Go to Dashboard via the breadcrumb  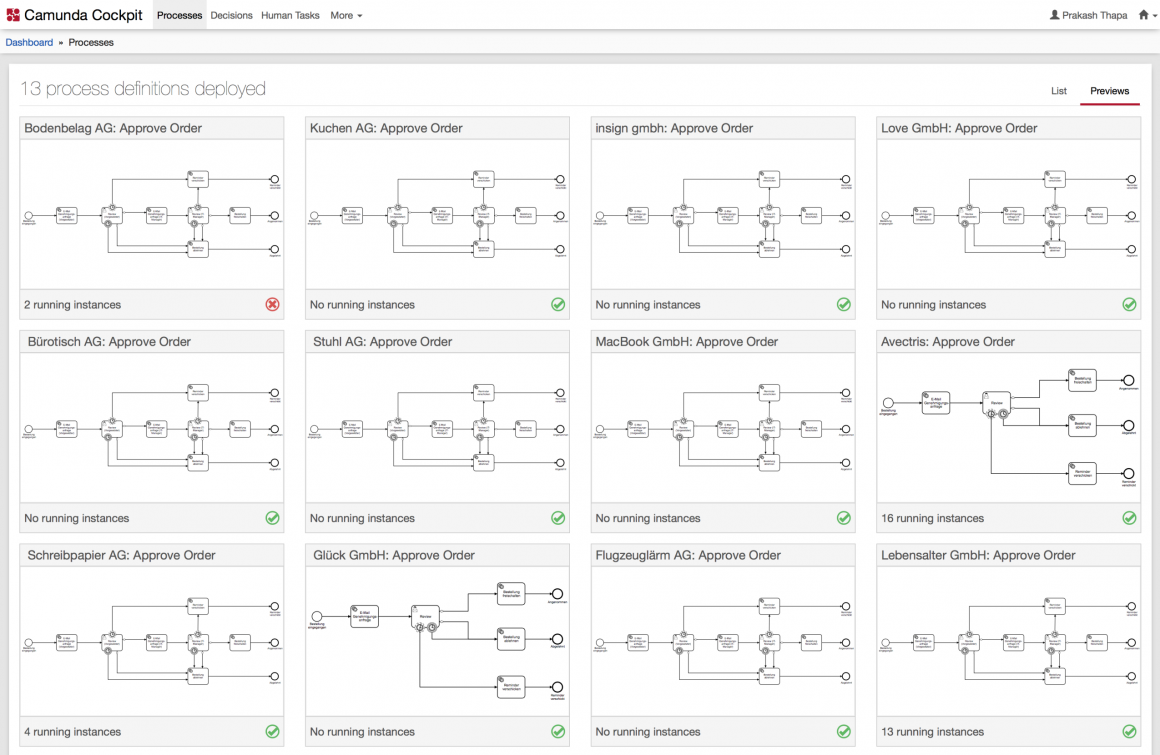pos(29,42)
